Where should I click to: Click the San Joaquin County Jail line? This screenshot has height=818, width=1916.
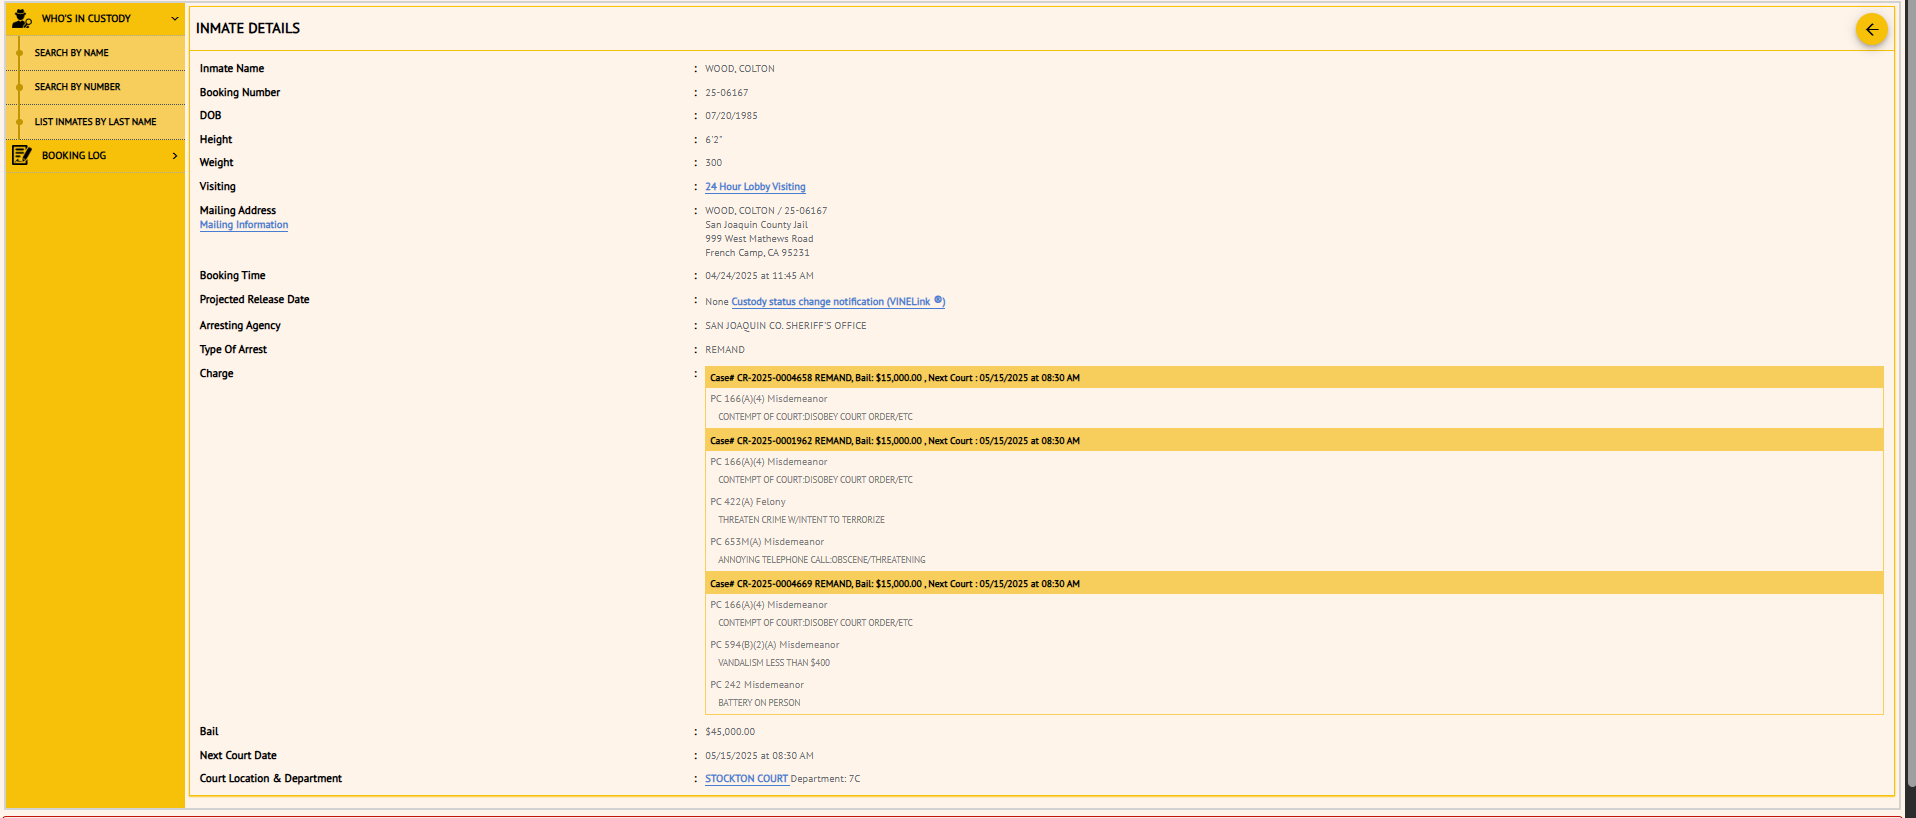point(756,225)
